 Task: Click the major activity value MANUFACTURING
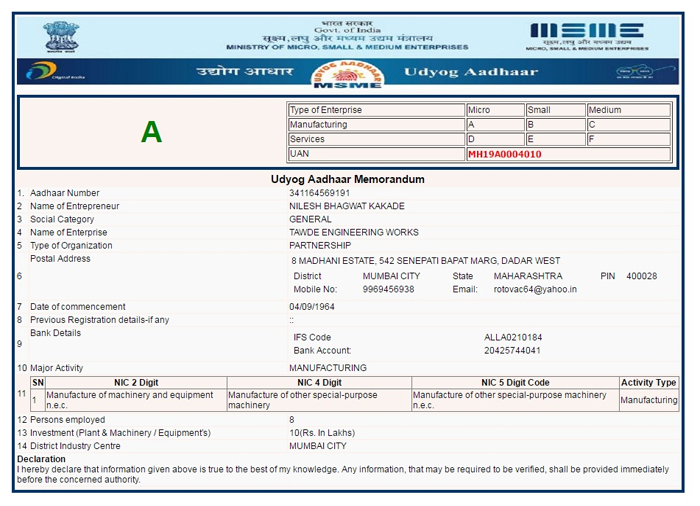(328, 368)
